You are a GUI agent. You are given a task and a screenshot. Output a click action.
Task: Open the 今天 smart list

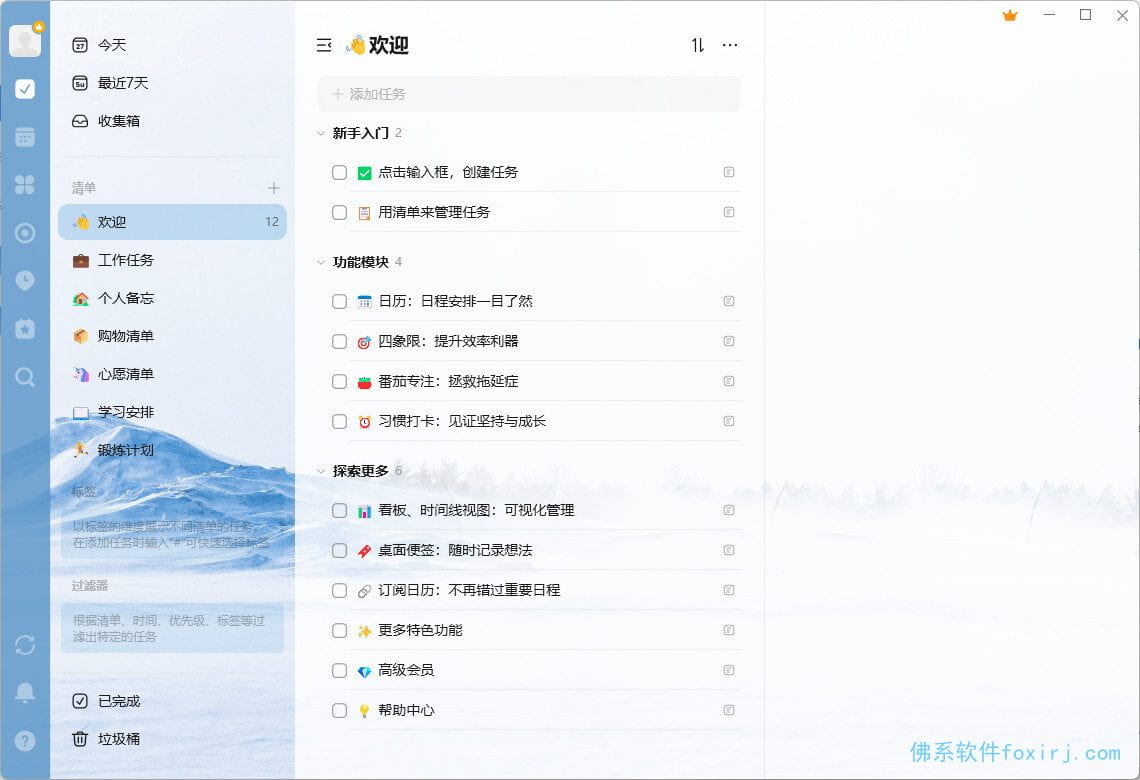pyautogui.click(x=172, y=45)
